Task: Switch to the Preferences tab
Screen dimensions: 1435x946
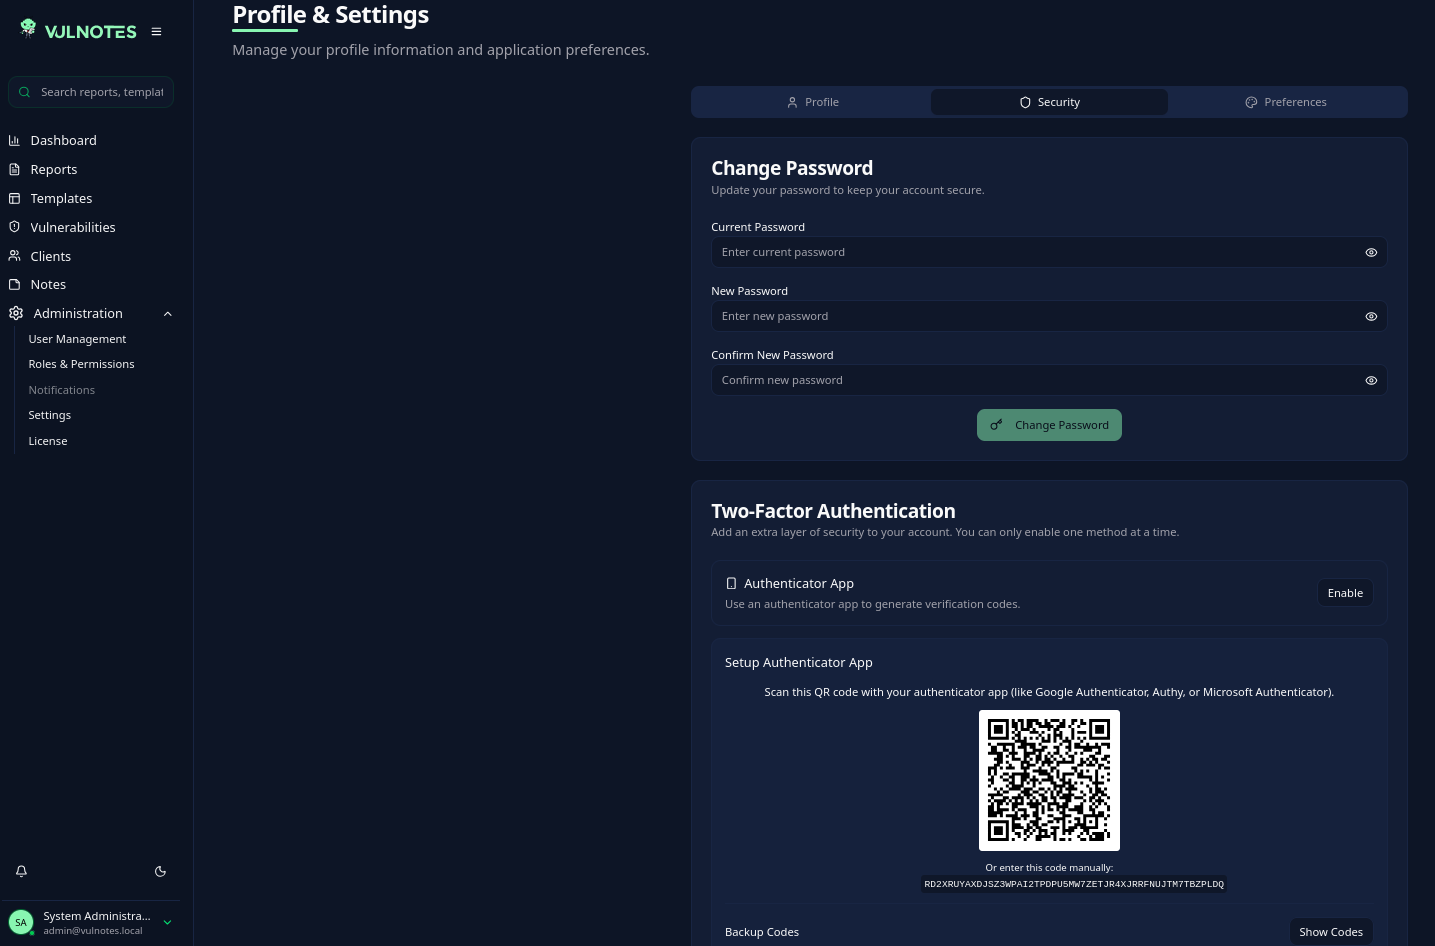Action: pos(1286,102)
